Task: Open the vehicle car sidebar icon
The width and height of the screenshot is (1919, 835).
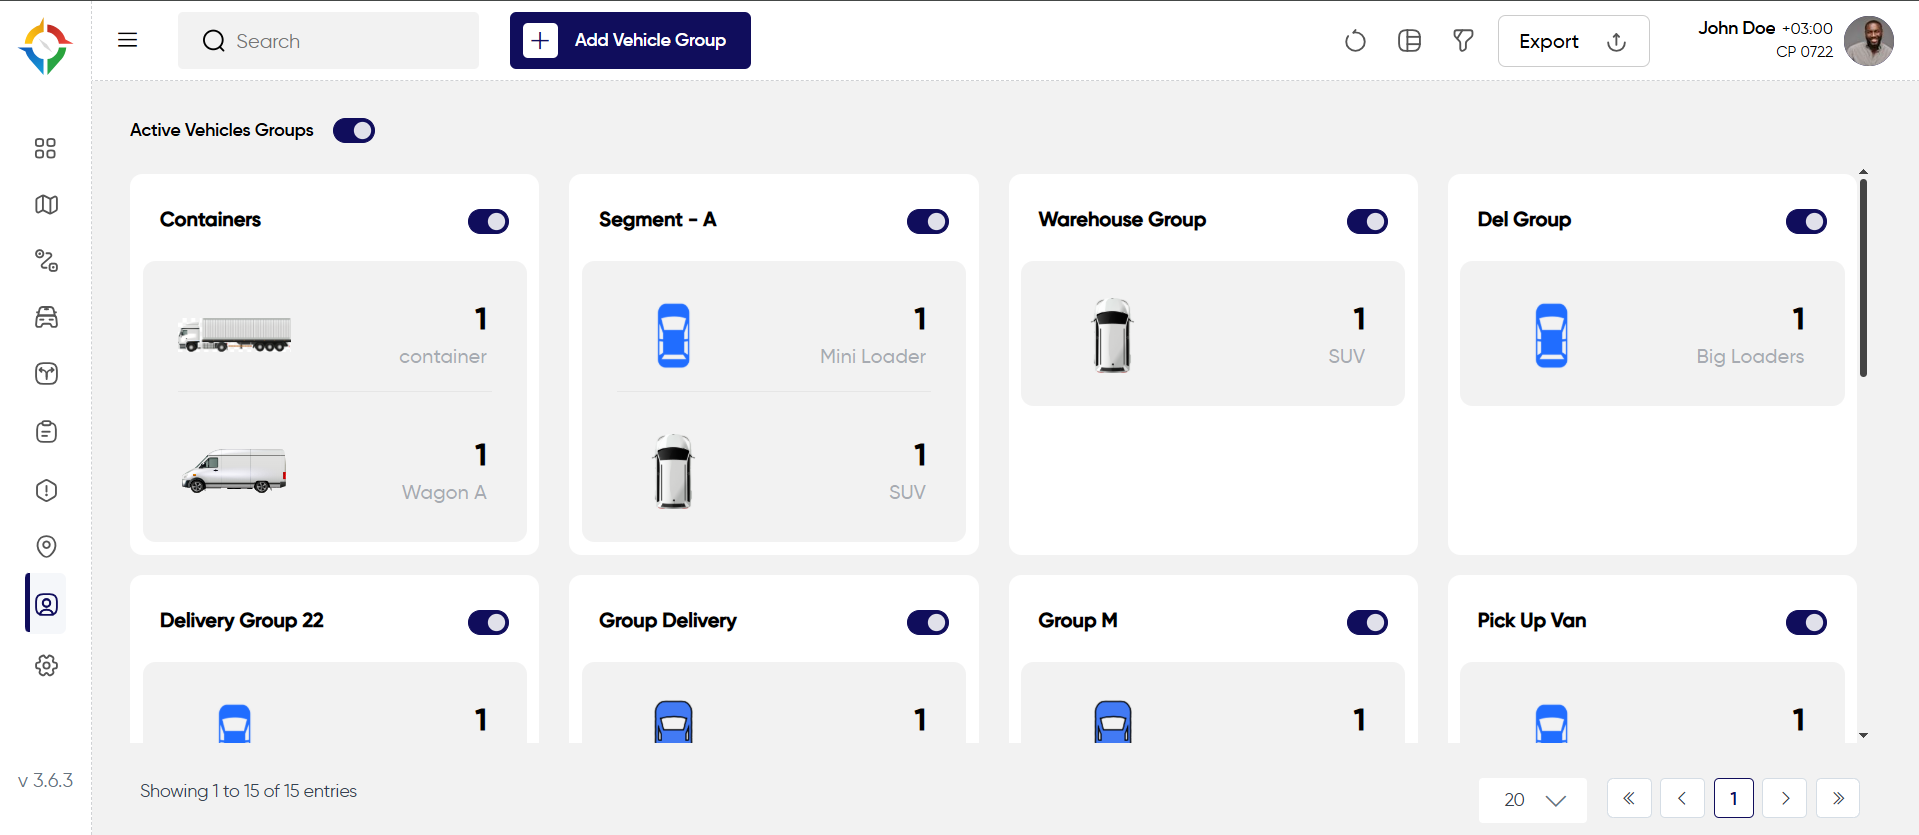Action: tap(46, 318)
